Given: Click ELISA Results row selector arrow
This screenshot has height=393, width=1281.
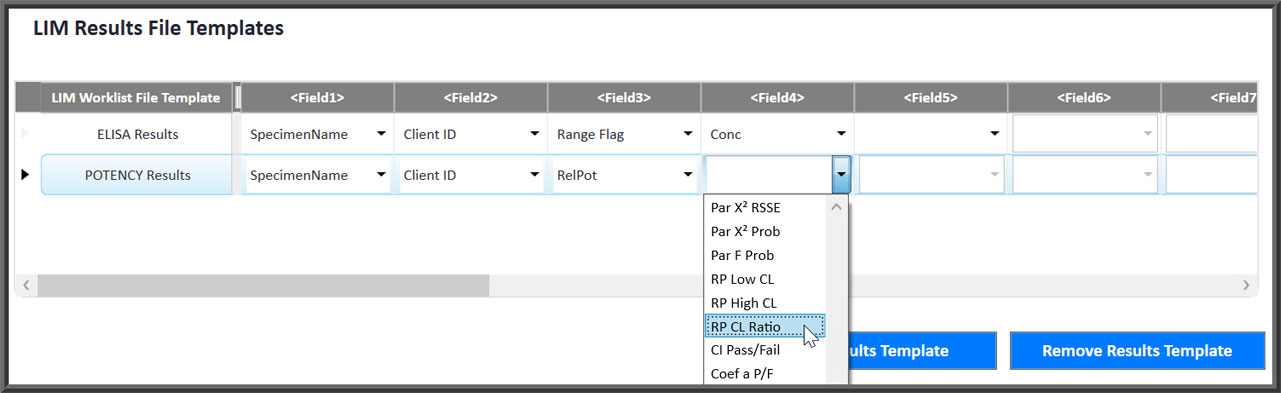Looking at the screenshot, I should 26,133.
